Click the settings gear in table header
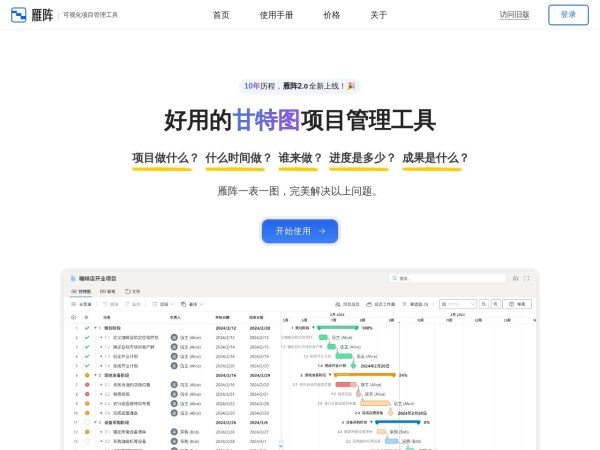The height and width of the screenshot is (450, 600). 73,317
